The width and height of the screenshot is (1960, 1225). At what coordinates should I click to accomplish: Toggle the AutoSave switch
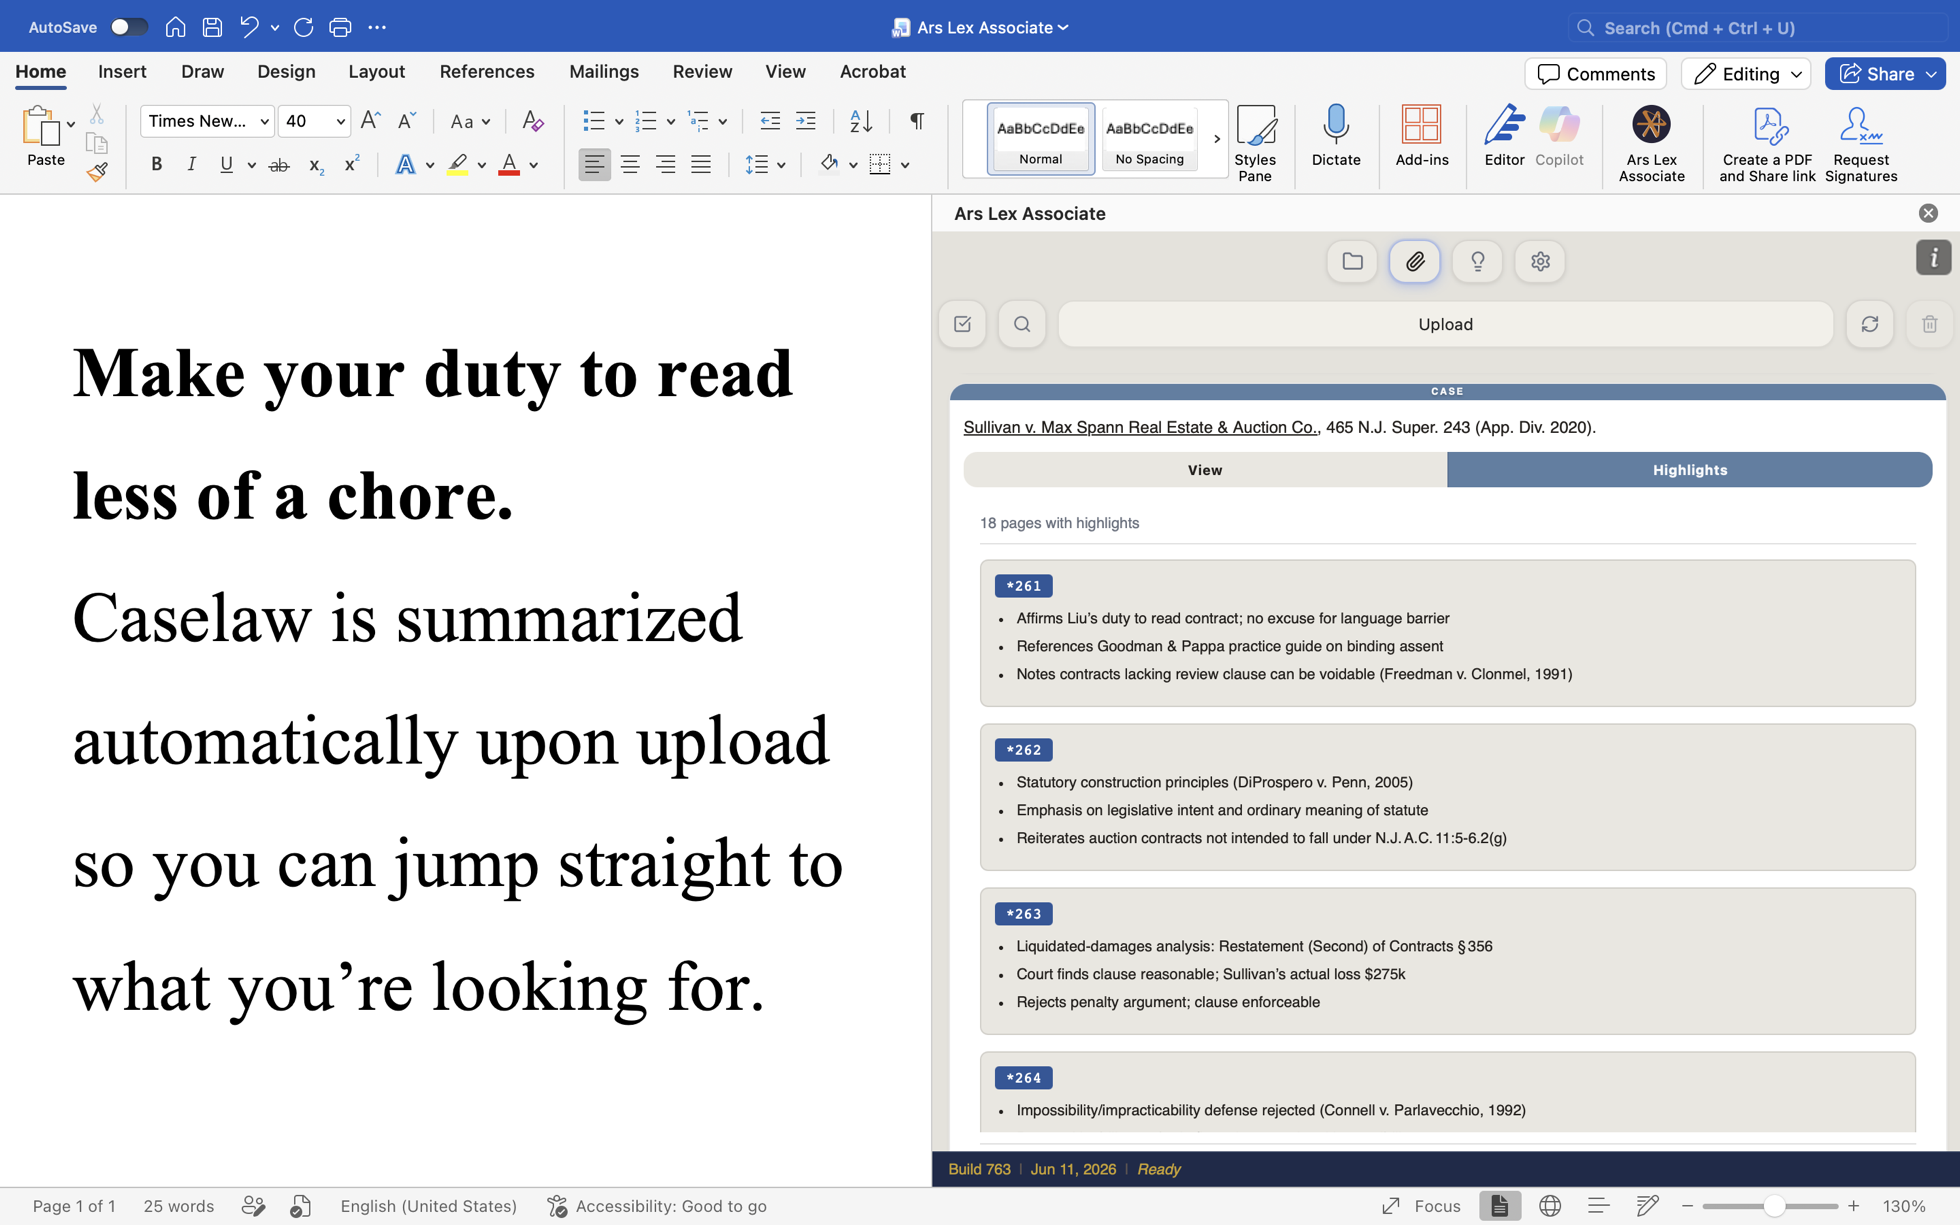[x=129, y=27]
